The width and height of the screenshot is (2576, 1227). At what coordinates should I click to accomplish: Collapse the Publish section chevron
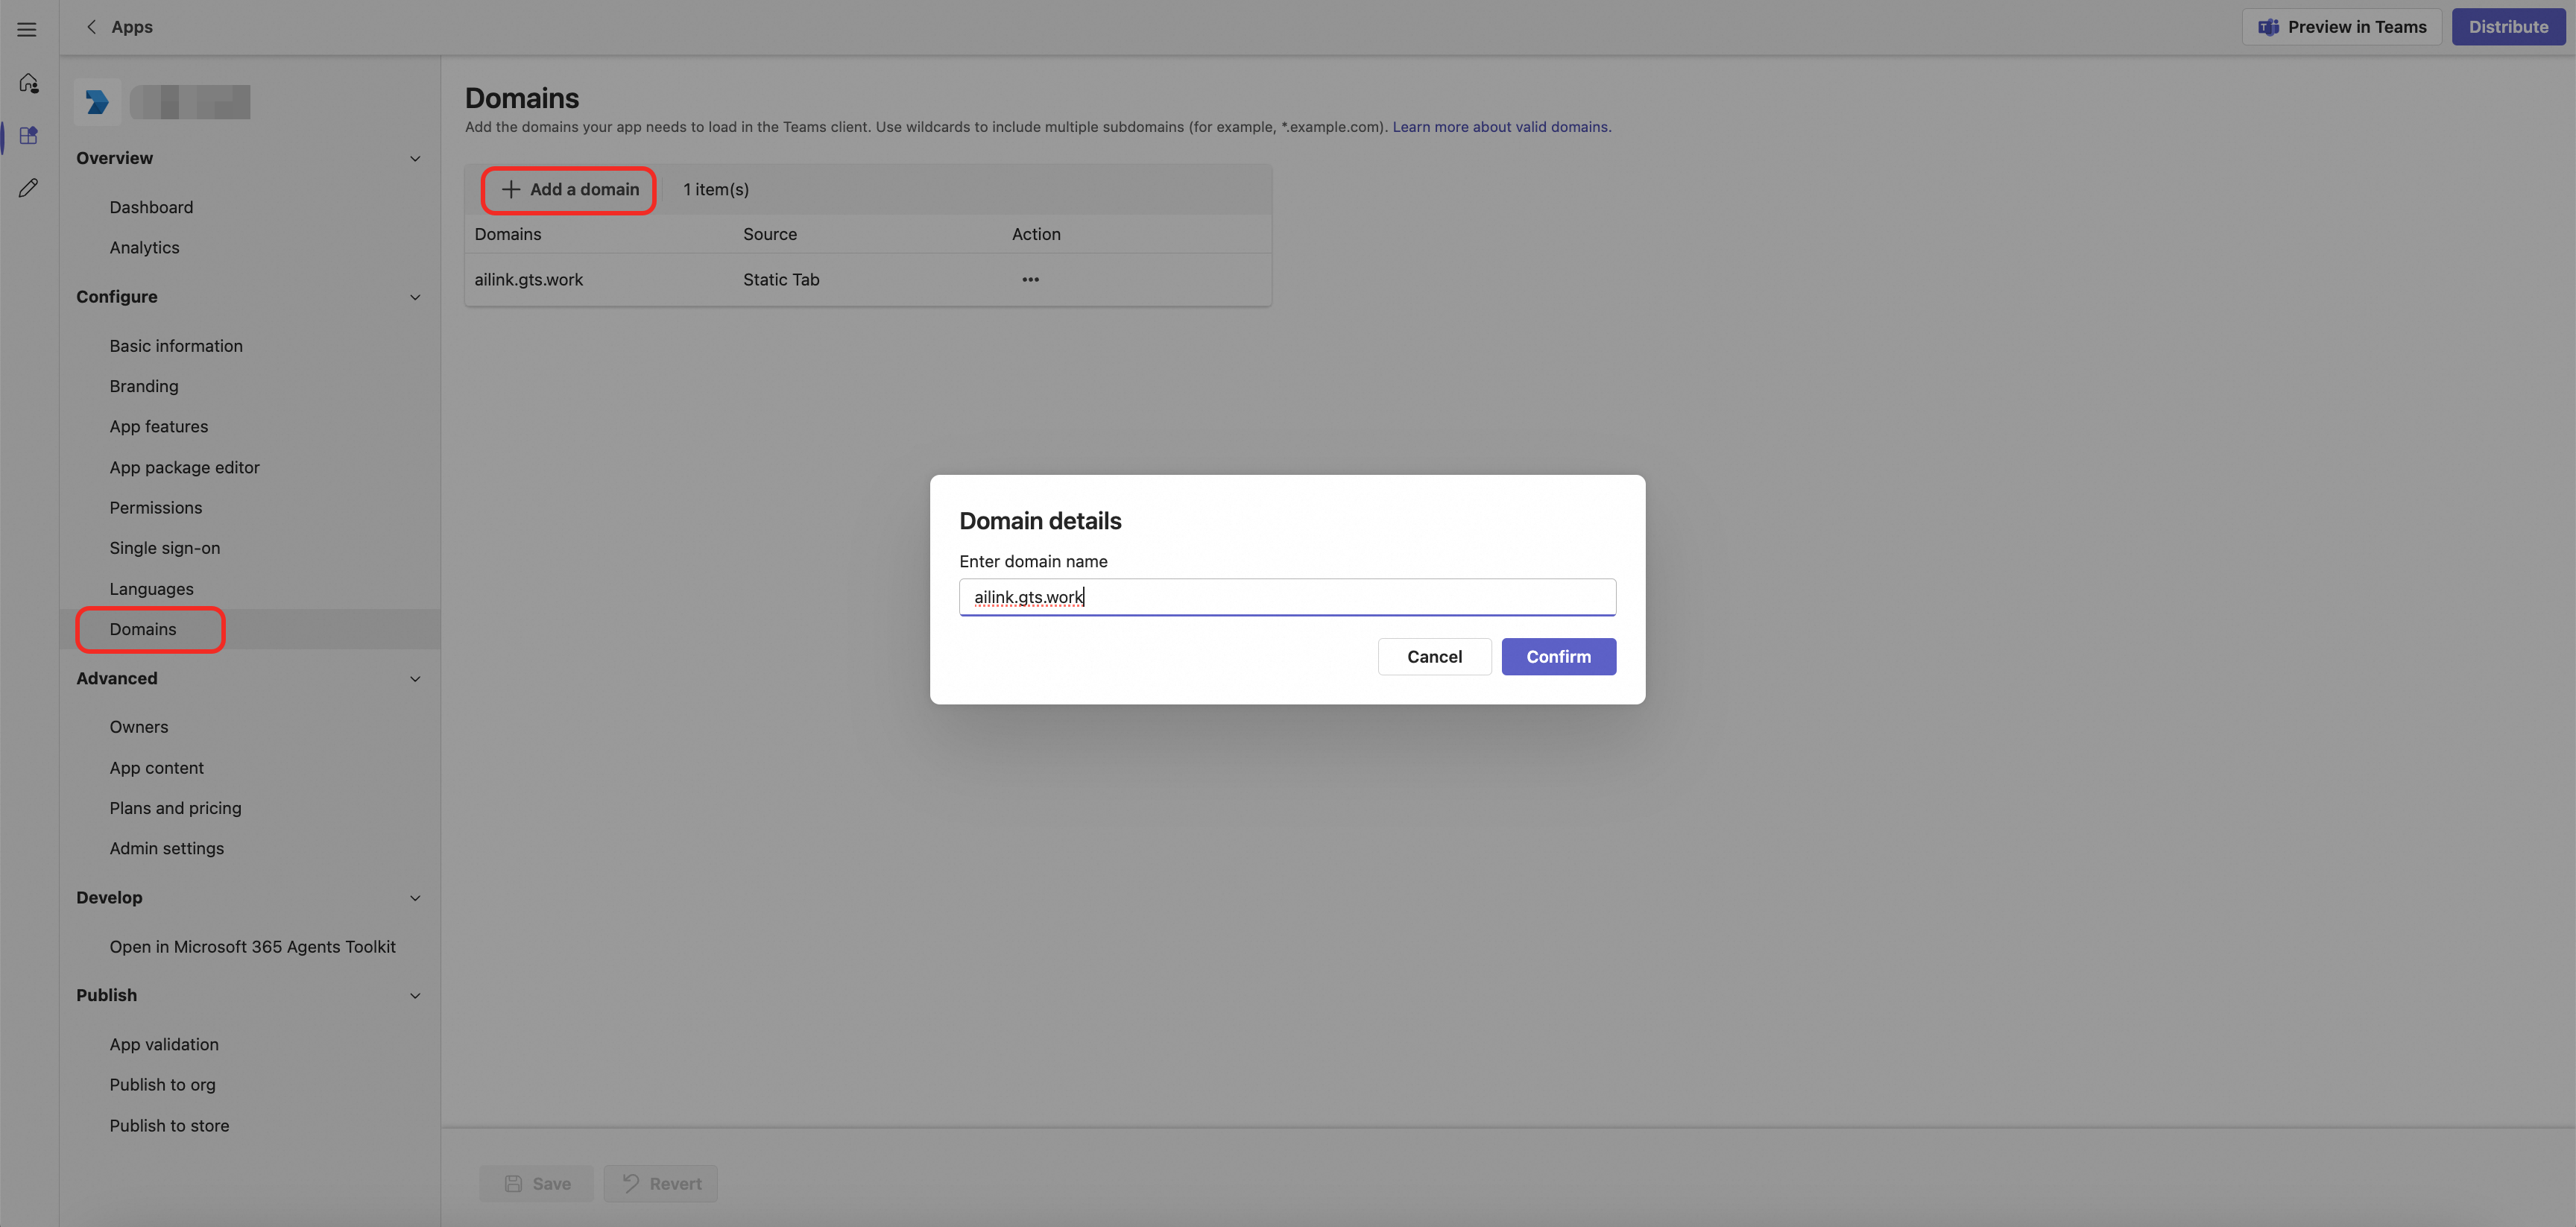(415, 996)
